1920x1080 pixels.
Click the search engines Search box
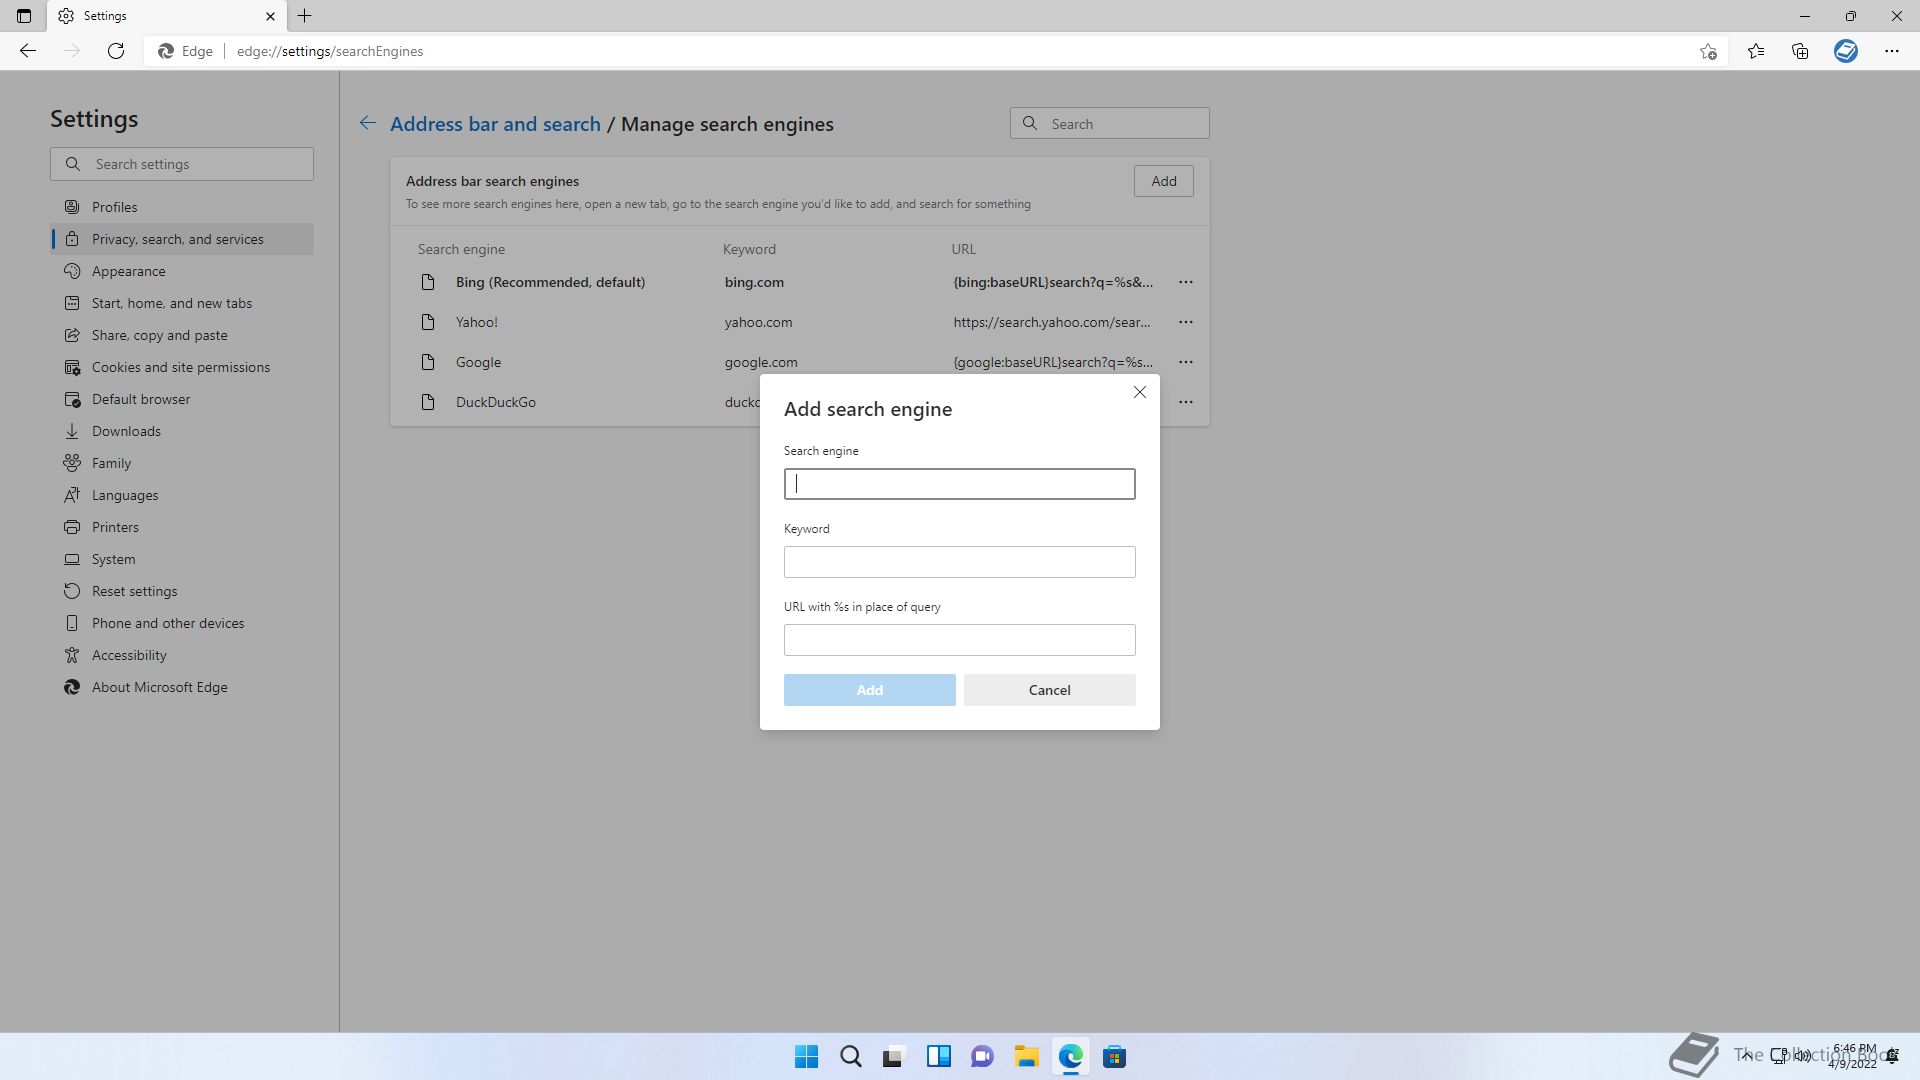click(1109, 124)
